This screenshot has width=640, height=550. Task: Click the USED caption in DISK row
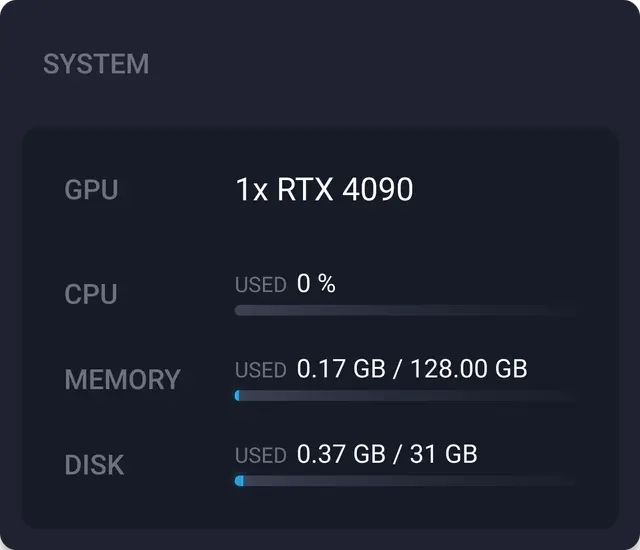point(260,456)
